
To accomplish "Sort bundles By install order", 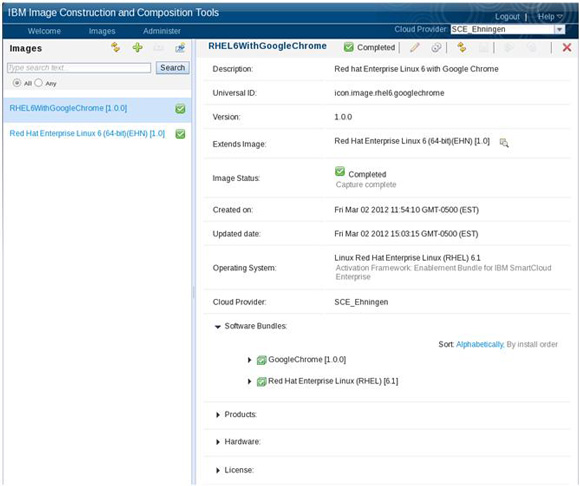I will point(532,344).
